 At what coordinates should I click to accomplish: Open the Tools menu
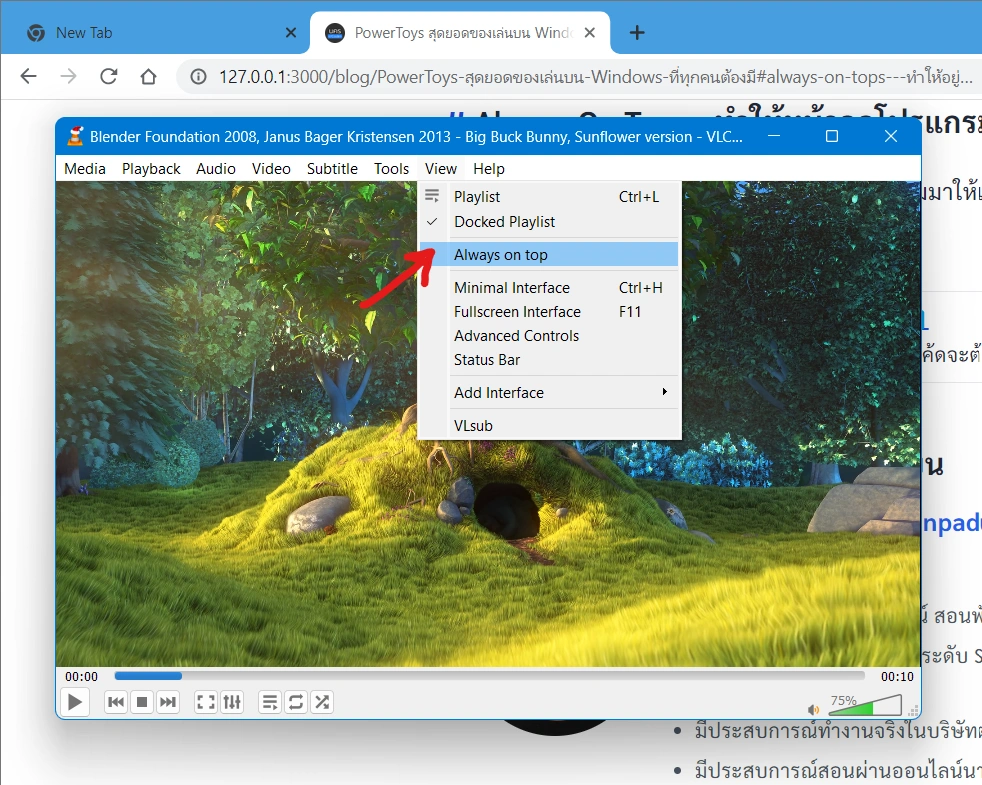tap(391, 169)
